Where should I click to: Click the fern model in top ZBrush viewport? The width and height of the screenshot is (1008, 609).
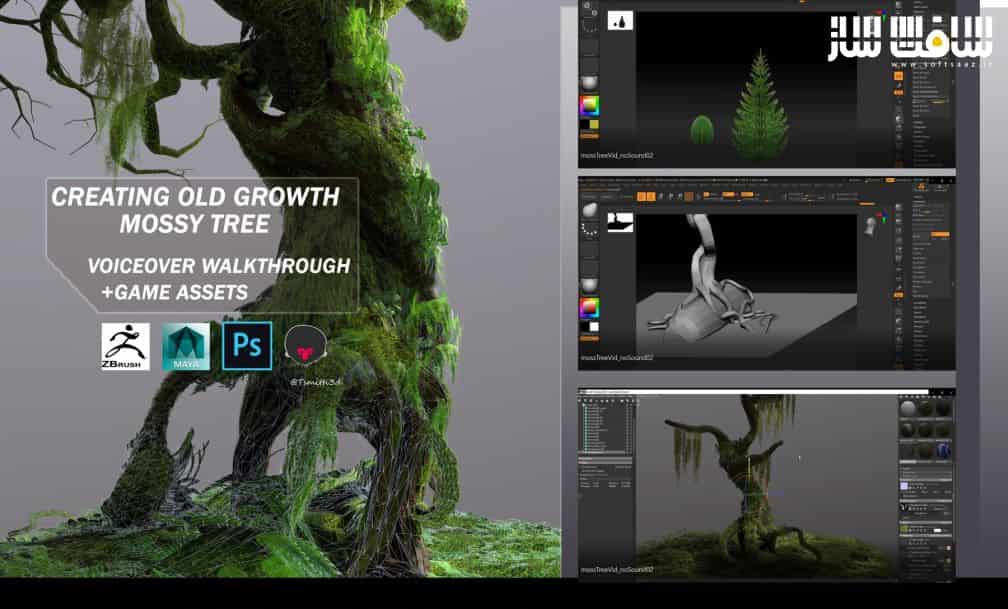(760, 105)
